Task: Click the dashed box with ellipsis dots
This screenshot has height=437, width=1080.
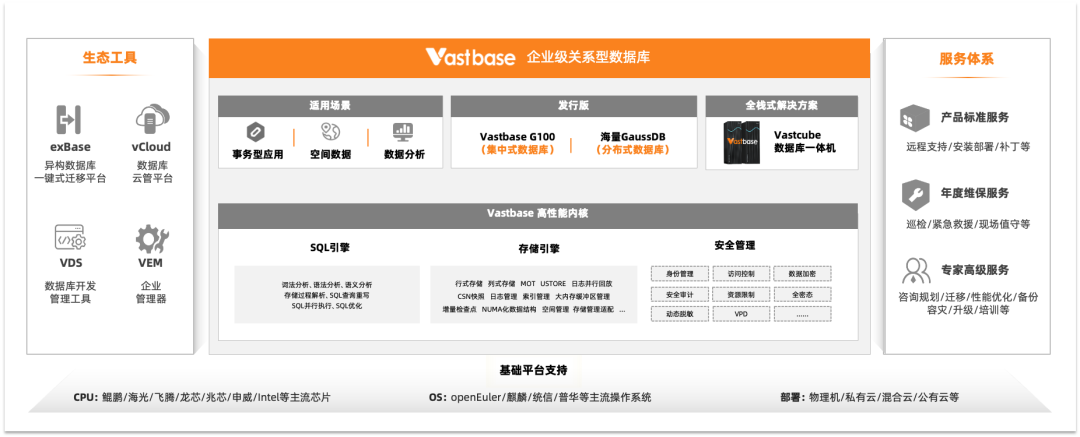Action: (x=802, y=314)
